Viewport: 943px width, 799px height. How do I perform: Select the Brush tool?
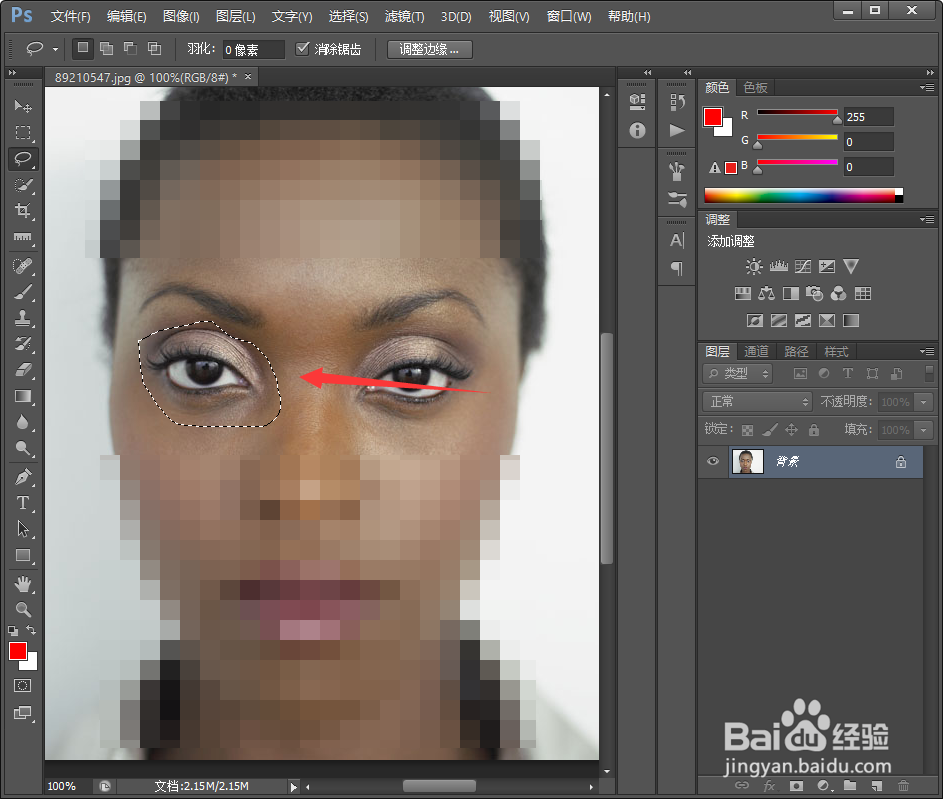point(23,292)
